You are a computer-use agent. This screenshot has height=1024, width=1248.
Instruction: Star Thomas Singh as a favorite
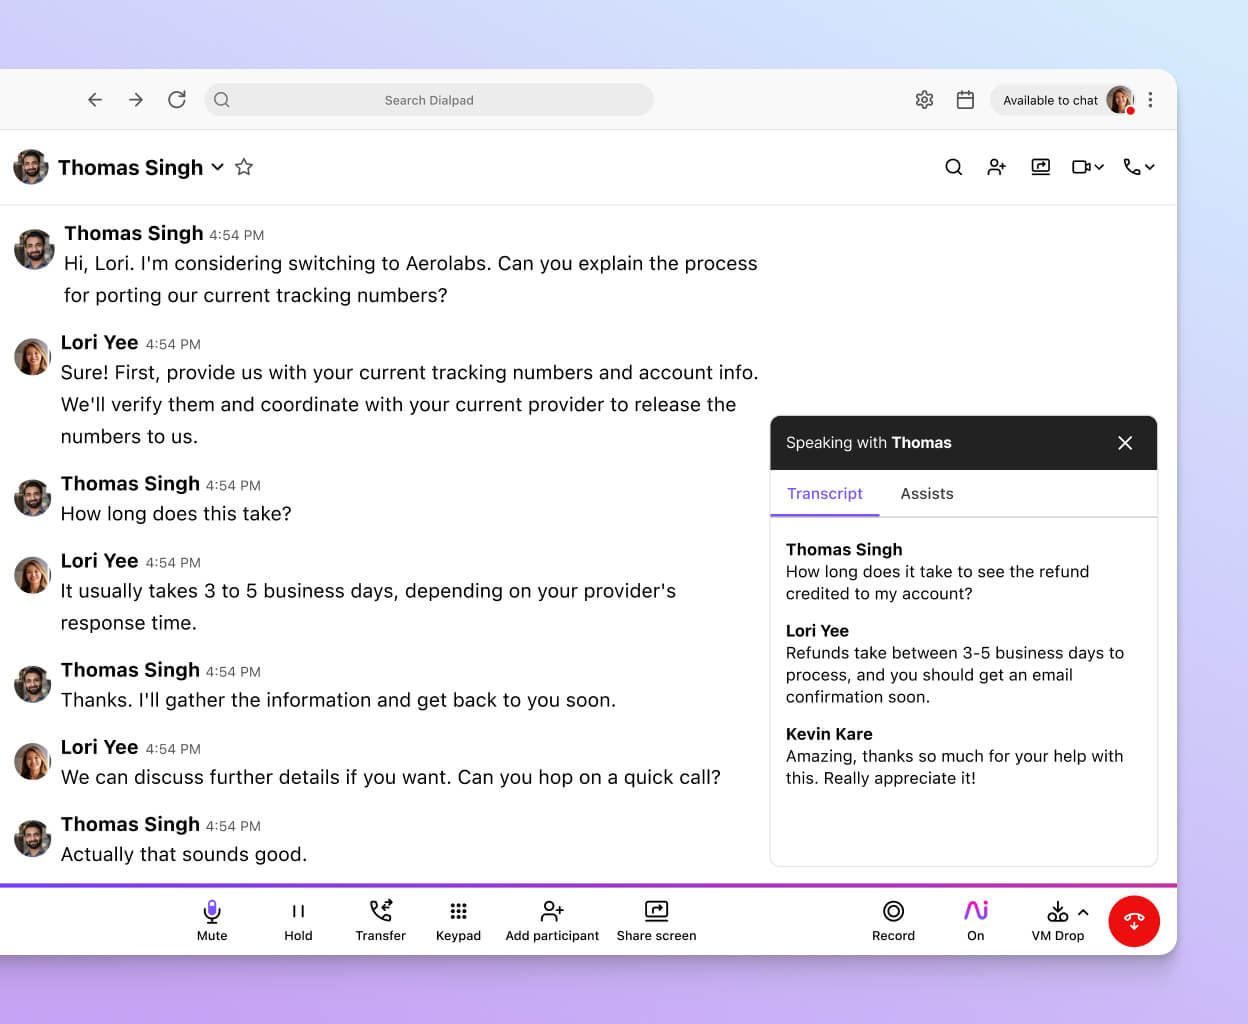[243, 167]
